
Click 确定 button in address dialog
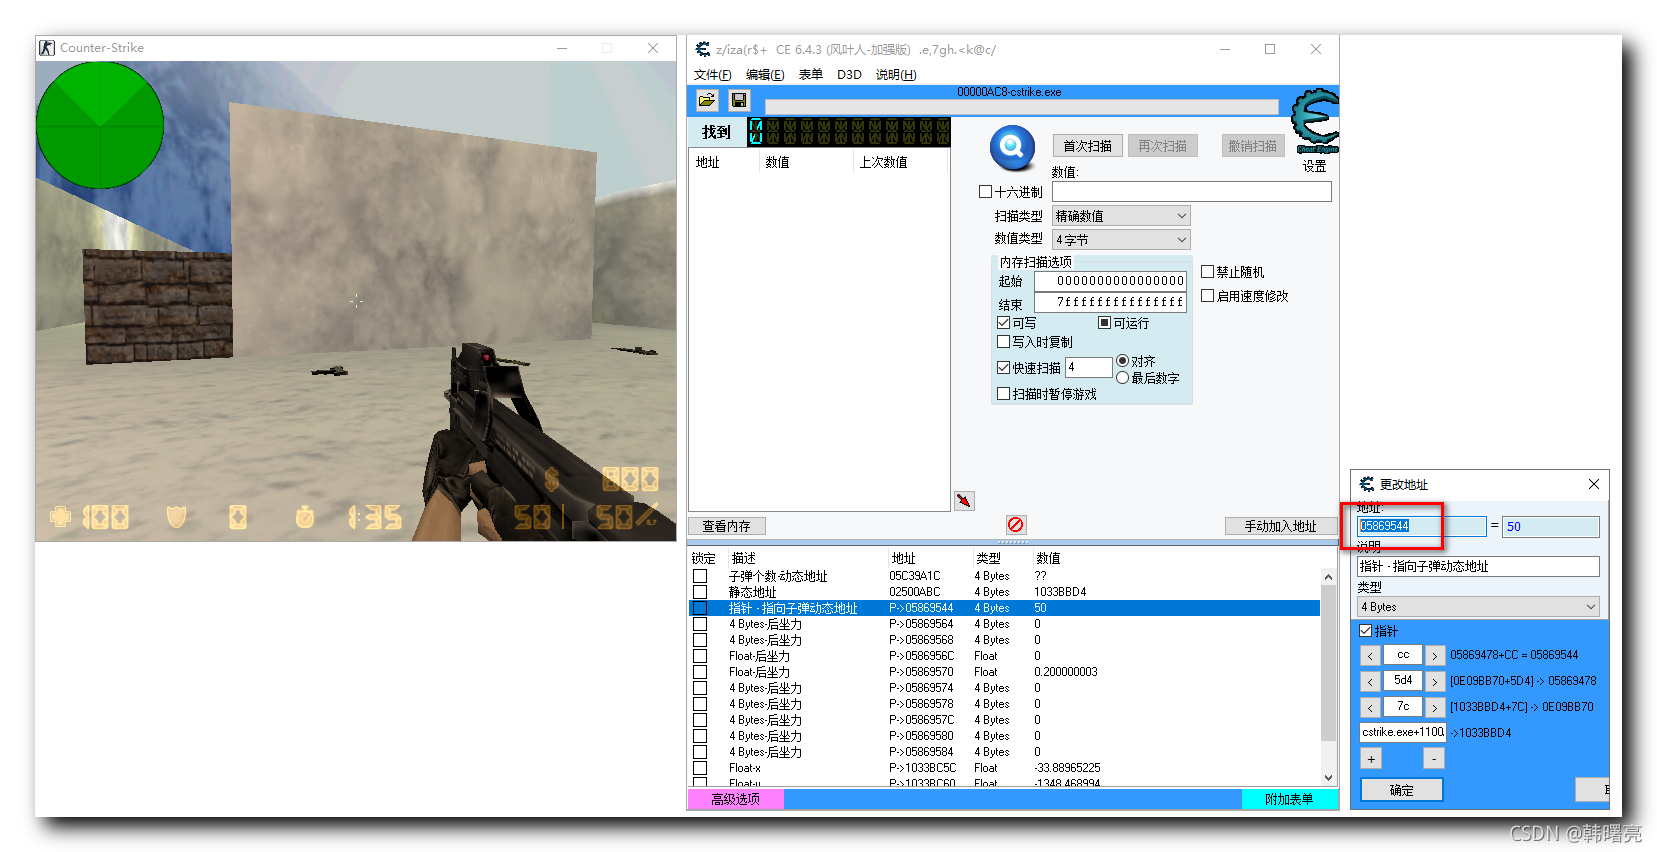(x=1402, y=790)
